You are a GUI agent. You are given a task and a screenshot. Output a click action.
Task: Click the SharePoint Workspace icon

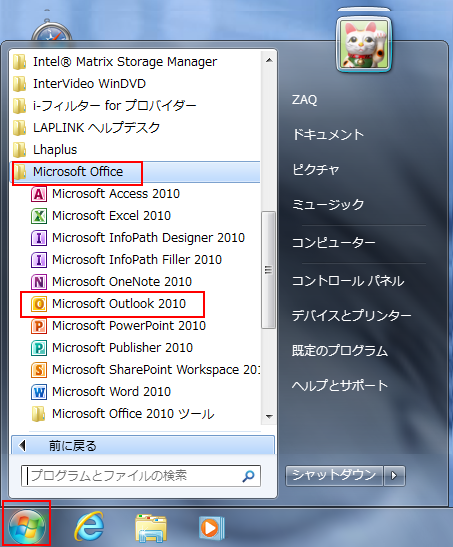pos(39,370)
